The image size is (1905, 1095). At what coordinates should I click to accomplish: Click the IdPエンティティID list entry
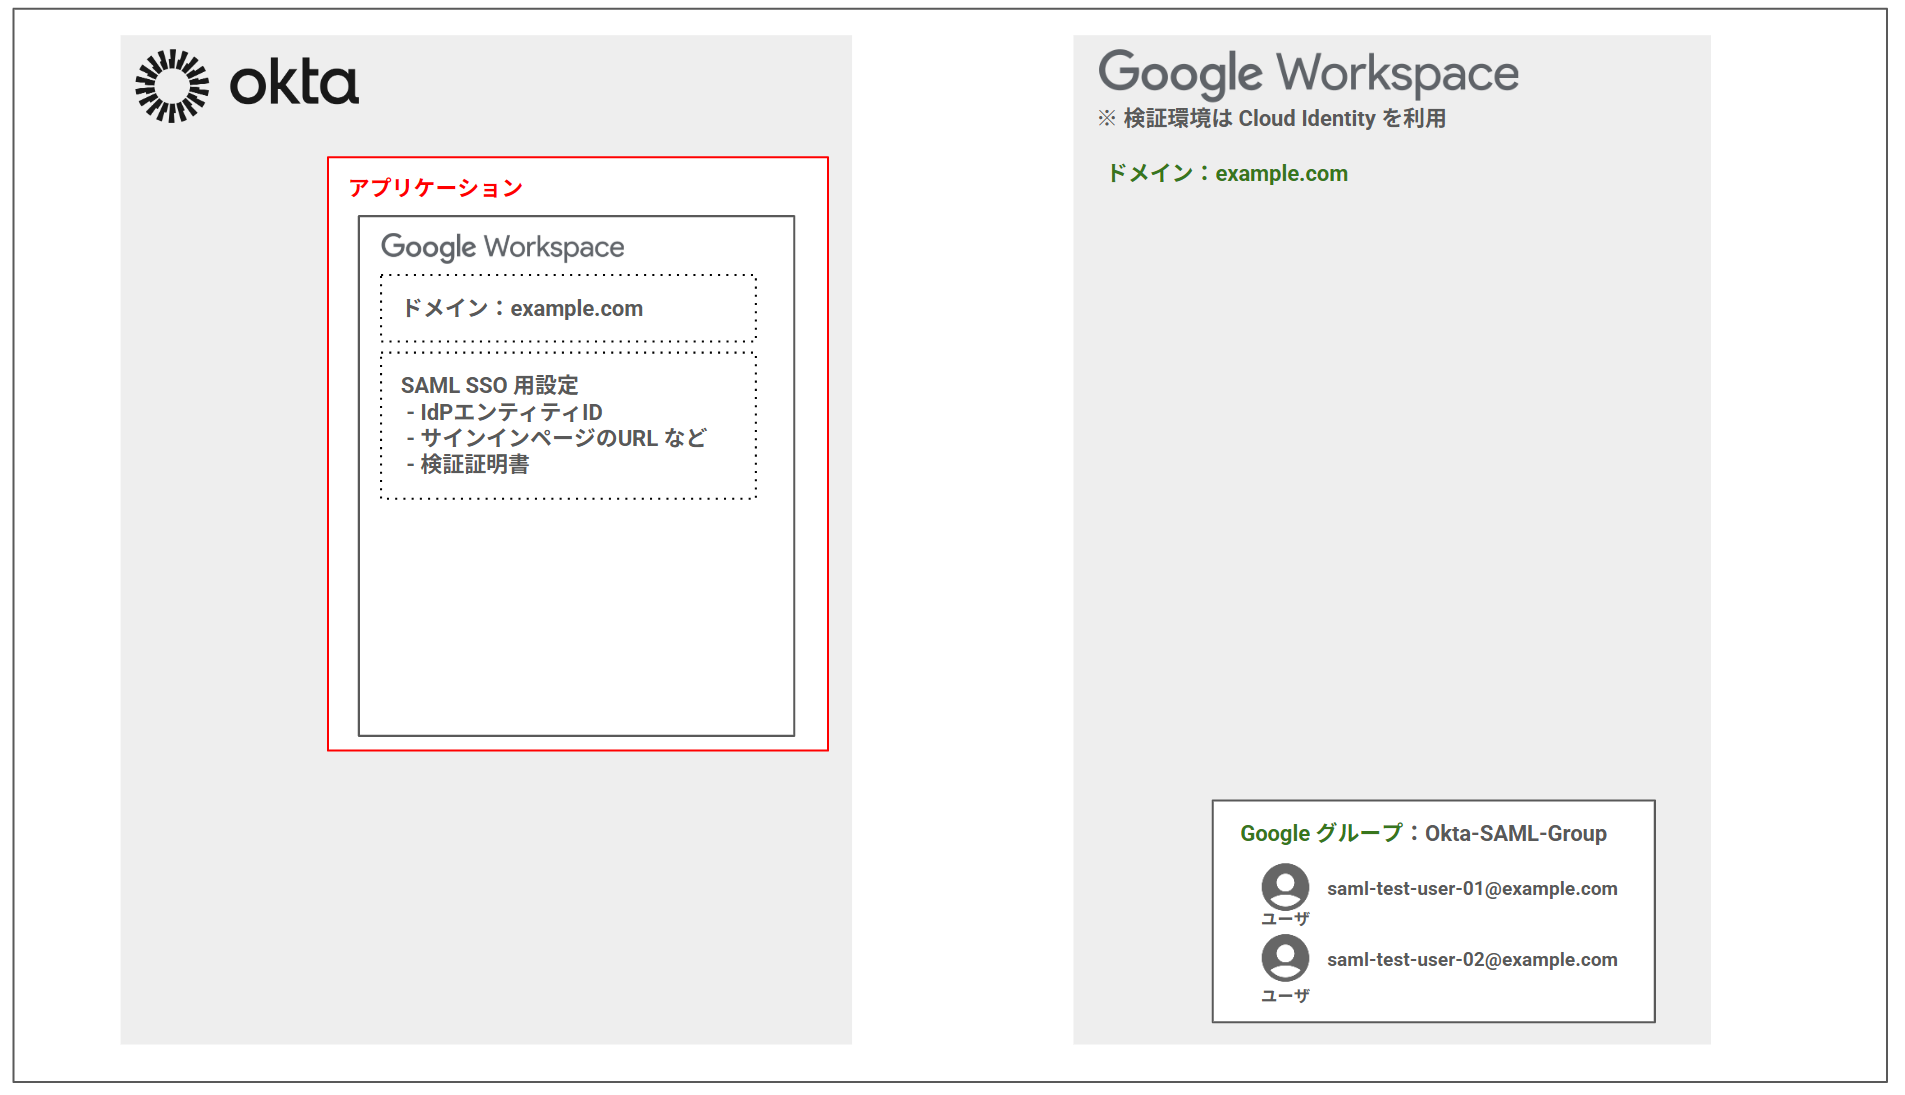point(505,411)
